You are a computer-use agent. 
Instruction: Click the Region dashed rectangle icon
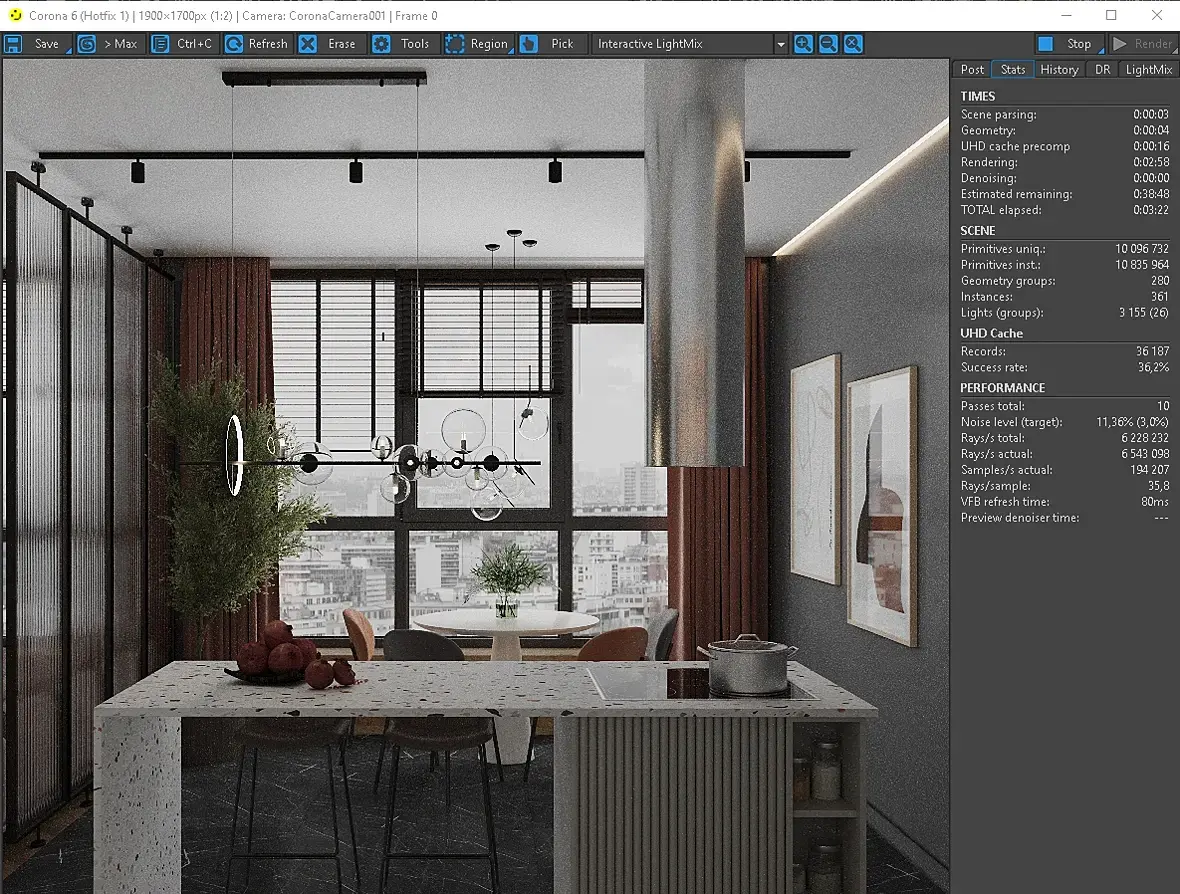pos(455,44)
